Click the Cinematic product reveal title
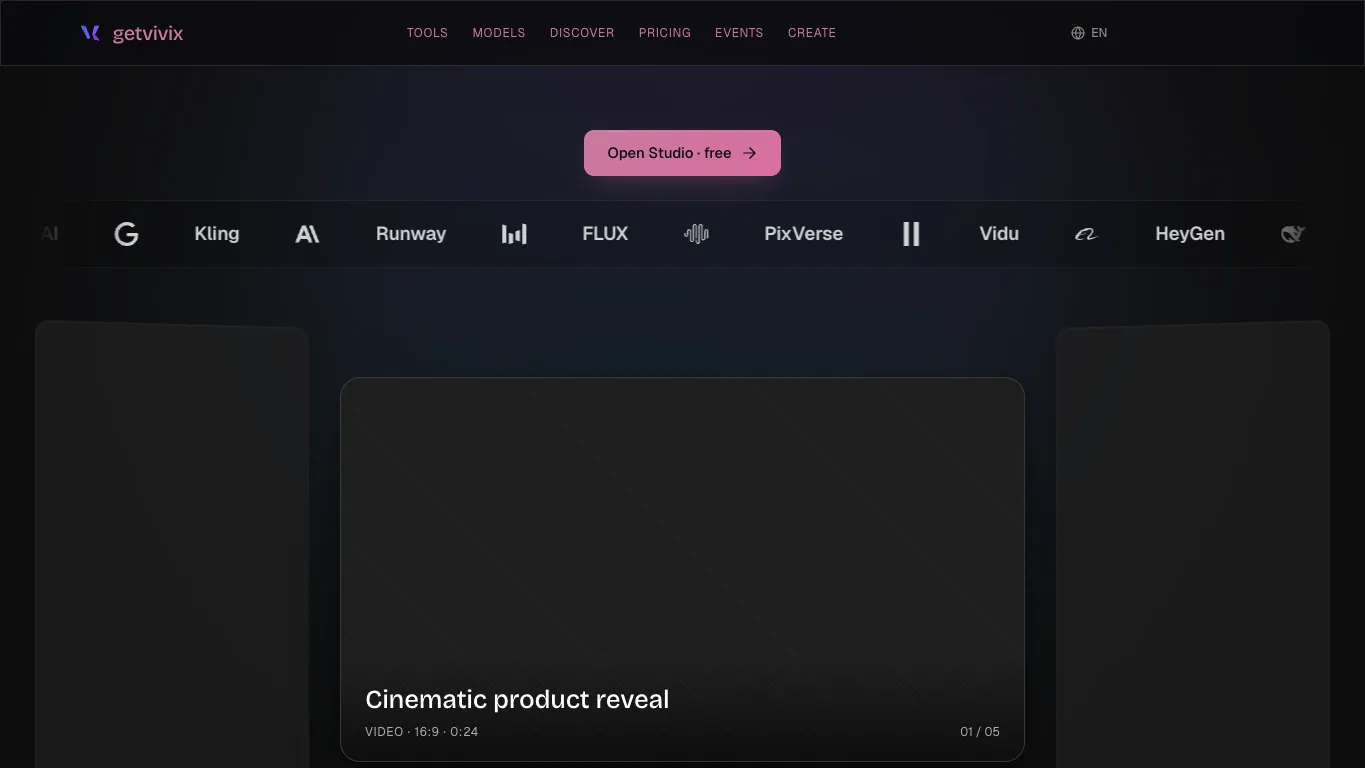Image resolution: width=1365 pixels, height=768 pixels. click(517, 699)
